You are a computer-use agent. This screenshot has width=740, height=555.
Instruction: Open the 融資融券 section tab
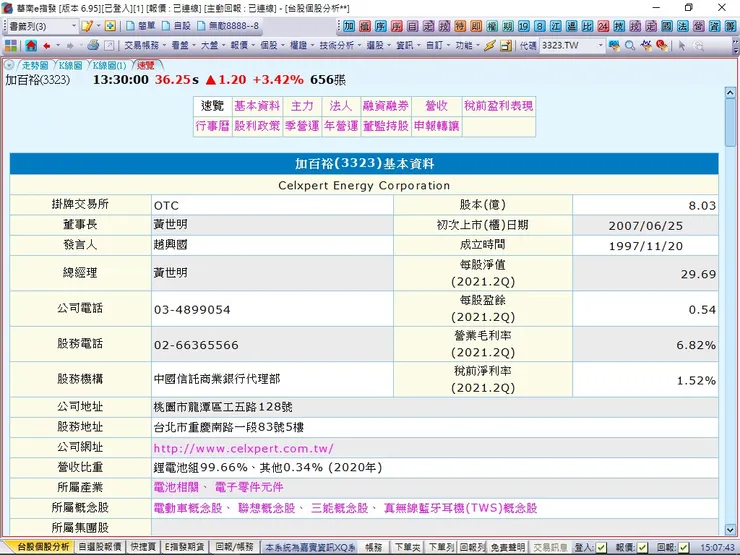[x=386, y=106]
